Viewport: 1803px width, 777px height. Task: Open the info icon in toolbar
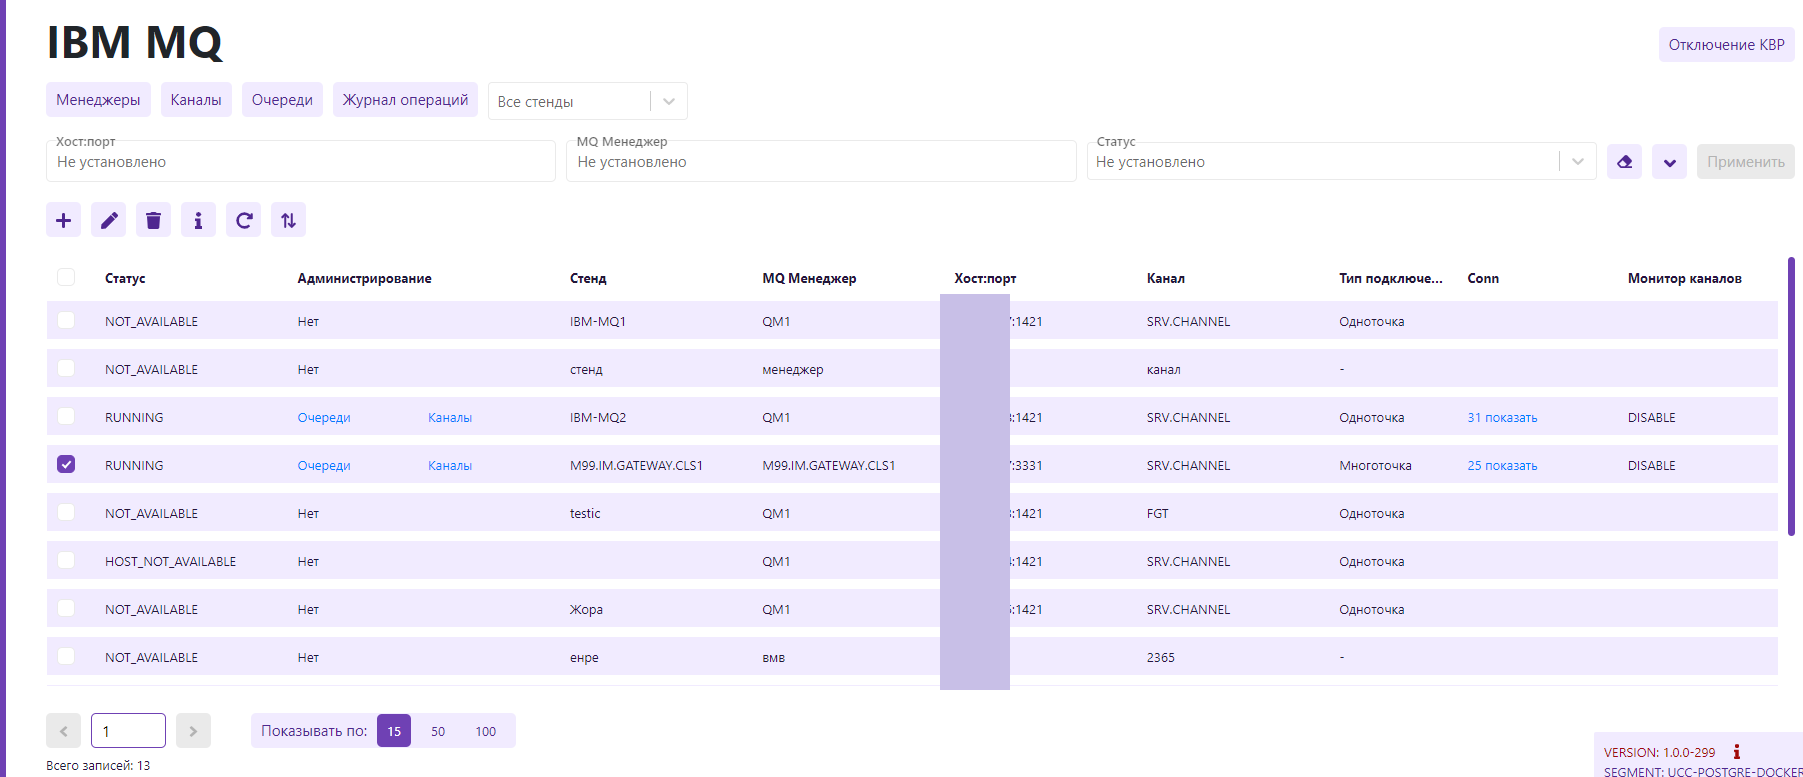coord(198,220)
